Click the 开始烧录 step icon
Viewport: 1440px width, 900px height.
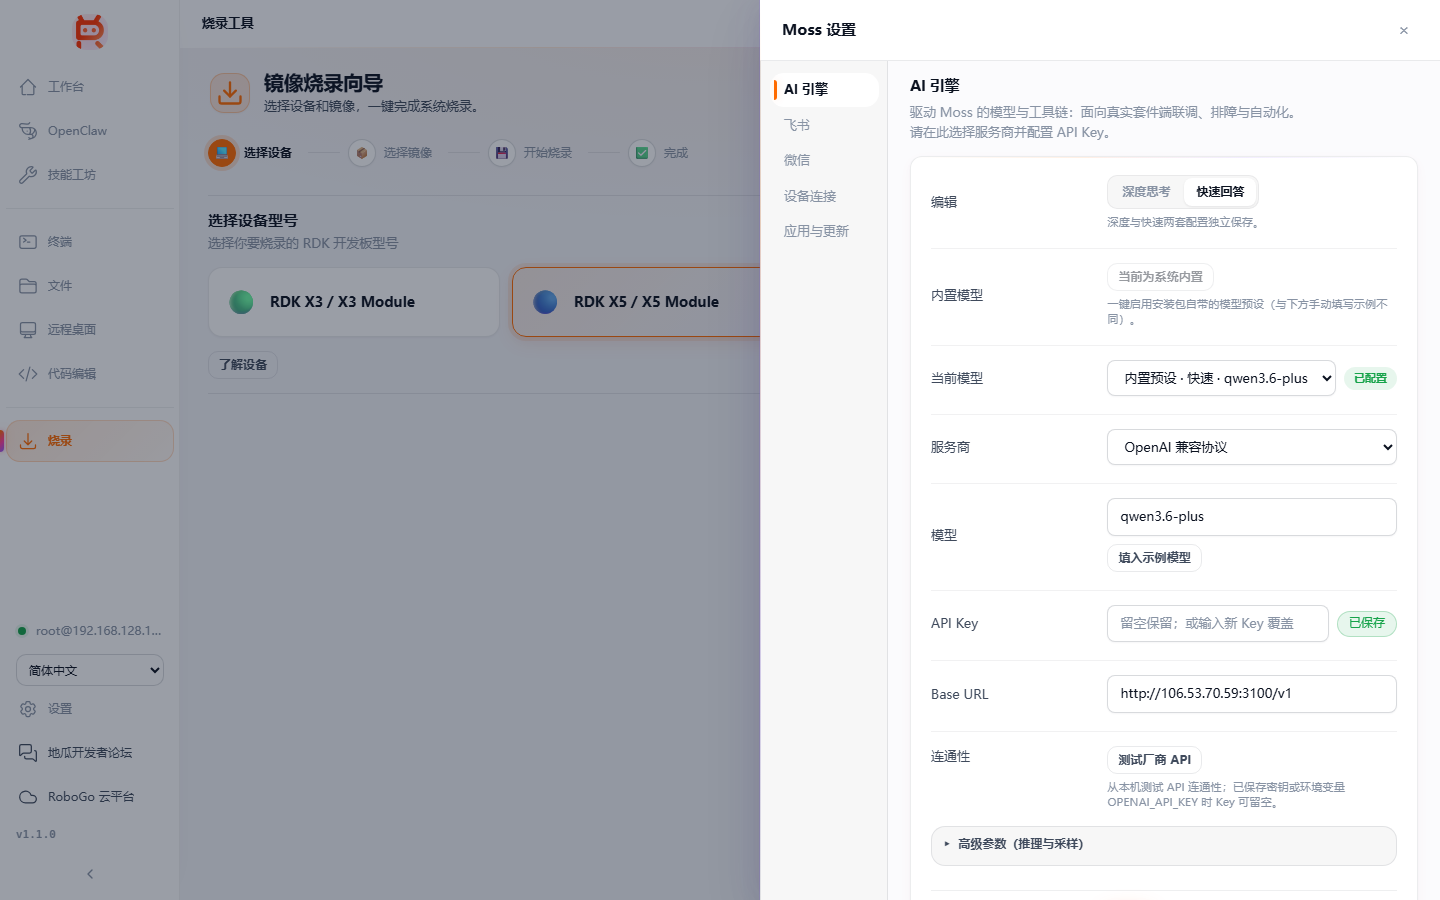click(x=502, y=153)
